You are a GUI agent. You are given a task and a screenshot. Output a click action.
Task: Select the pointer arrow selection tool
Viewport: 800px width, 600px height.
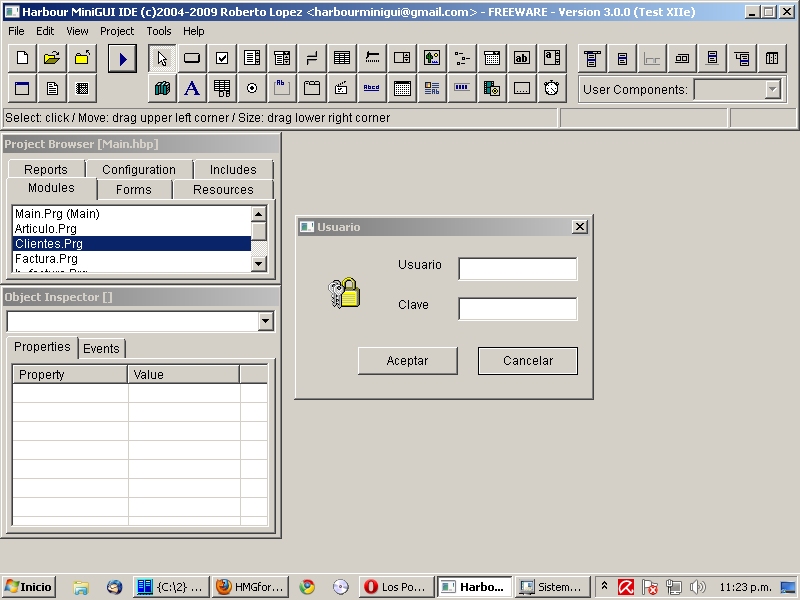162,58
